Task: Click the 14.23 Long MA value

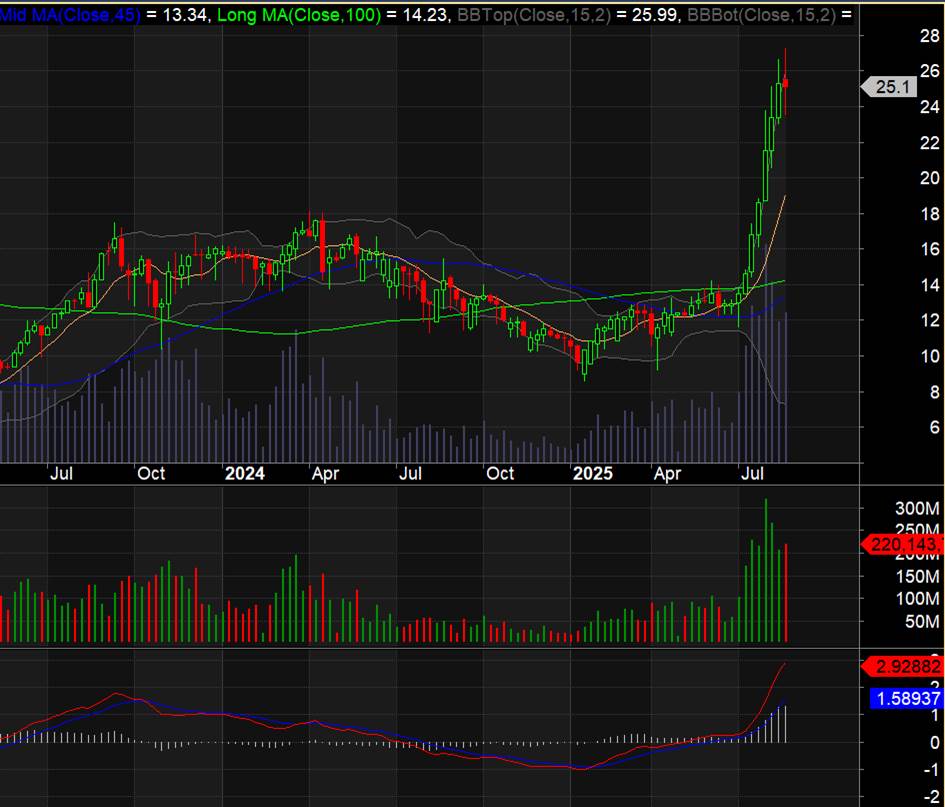Action: (425, 14)
